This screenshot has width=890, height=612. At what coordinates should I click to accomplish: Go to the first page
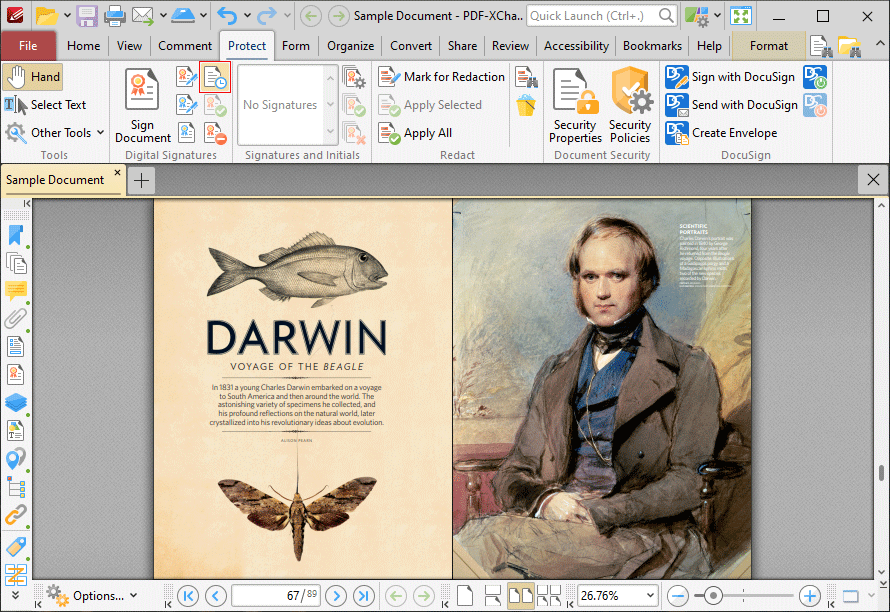click(x=188, y=596)
